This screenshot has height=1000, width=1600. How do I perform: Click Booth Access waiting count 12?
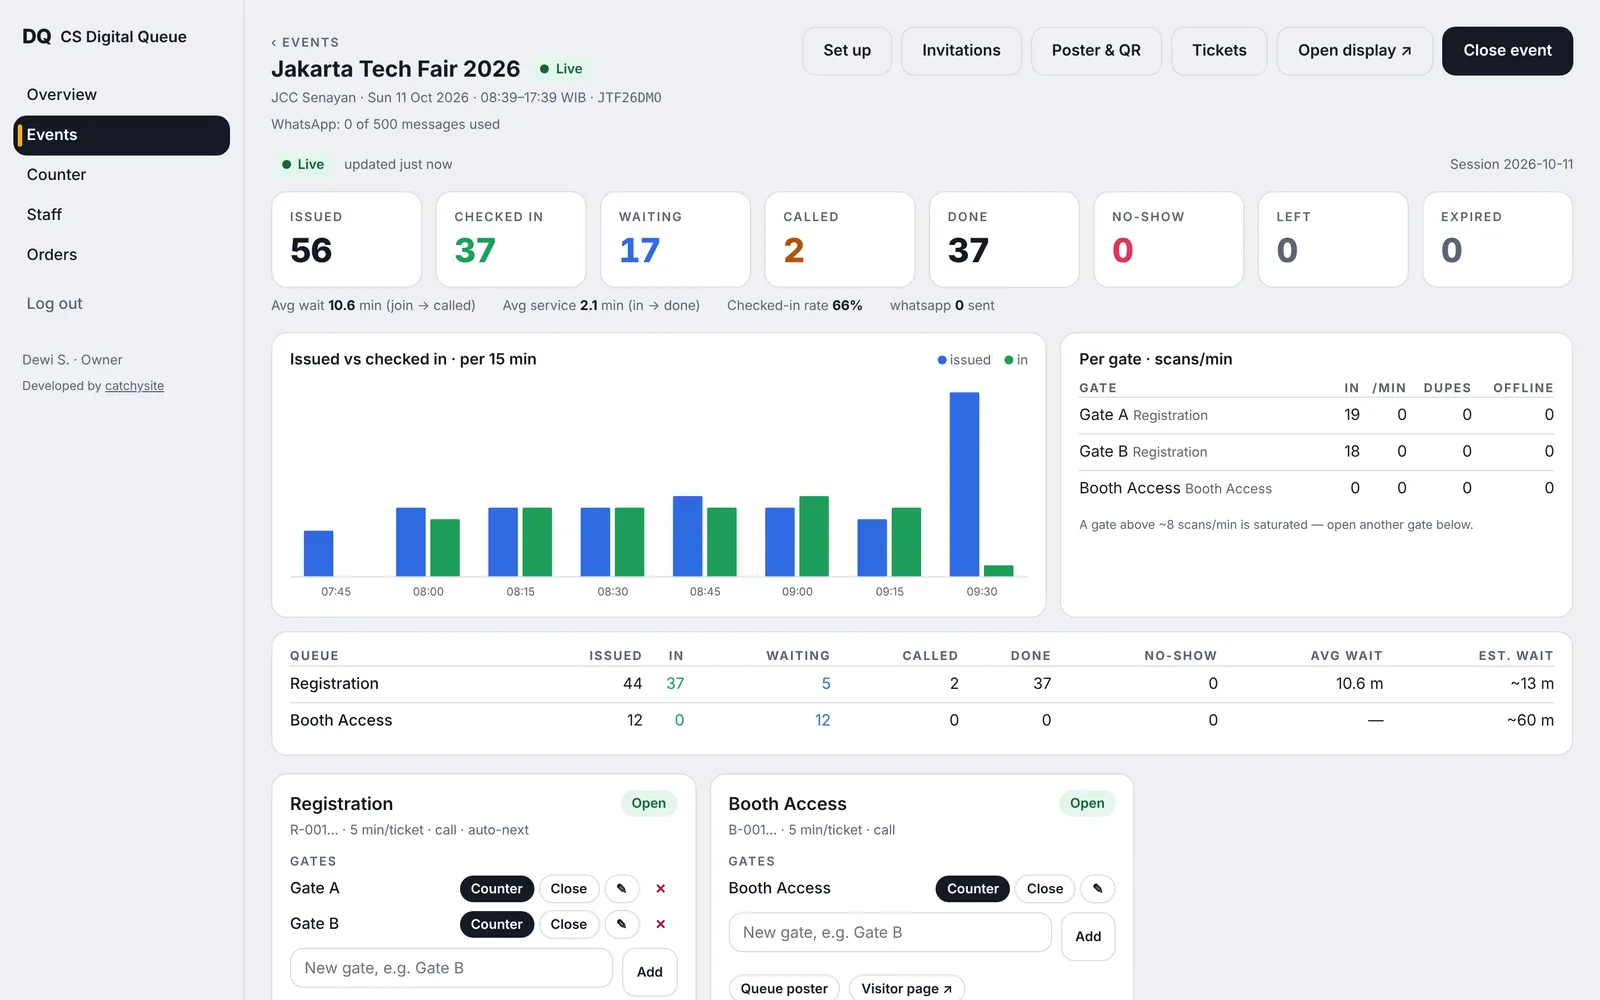pyautogui.click(x=823, y=720)
